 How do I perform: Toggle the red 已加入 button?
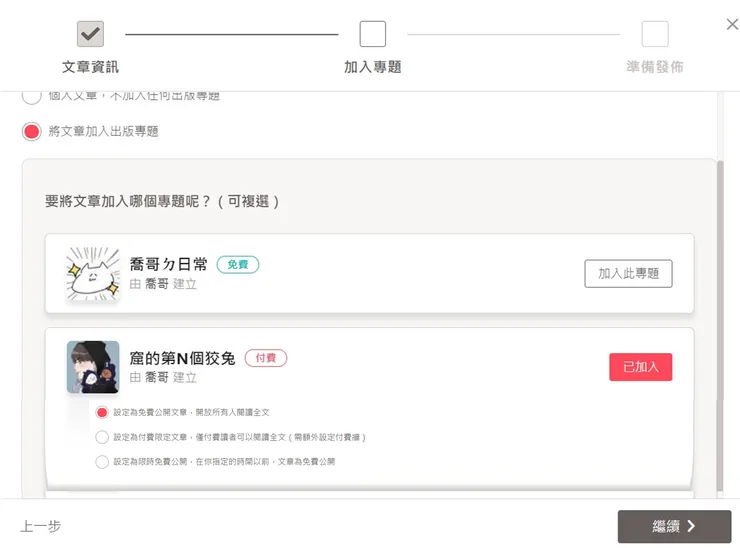point(640,367)
